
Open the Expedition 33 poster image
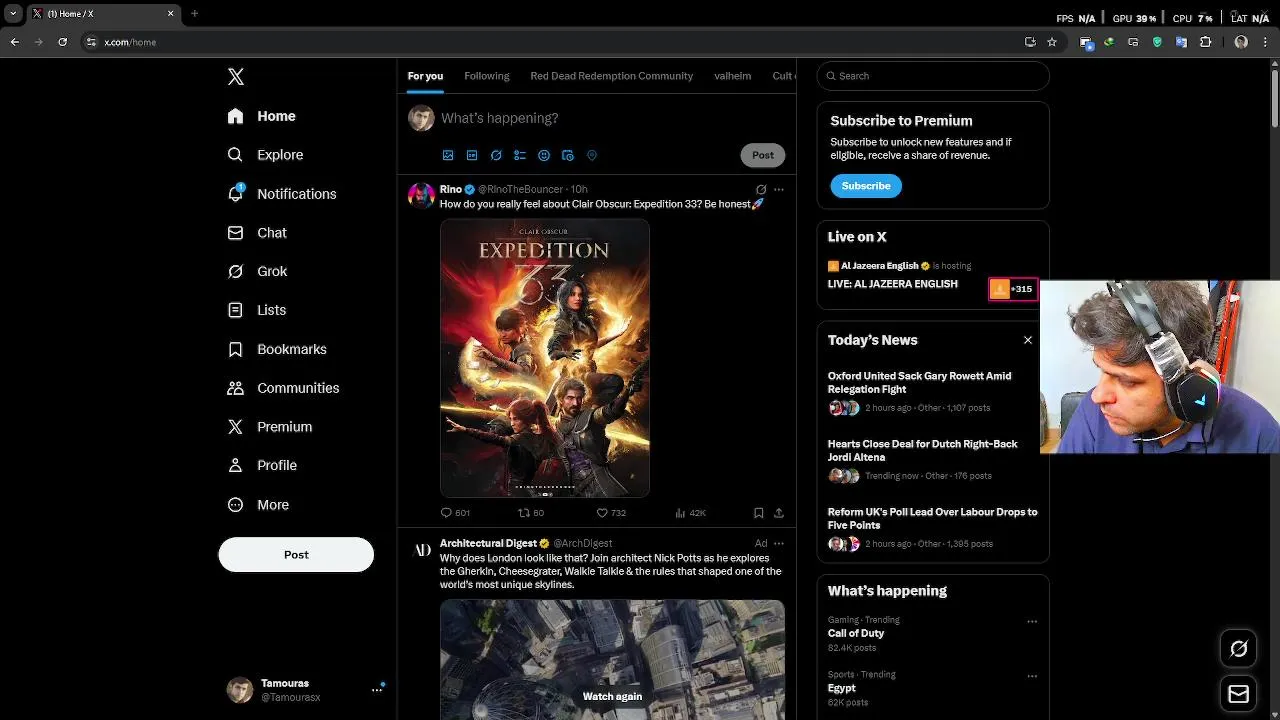click(545, 358)
